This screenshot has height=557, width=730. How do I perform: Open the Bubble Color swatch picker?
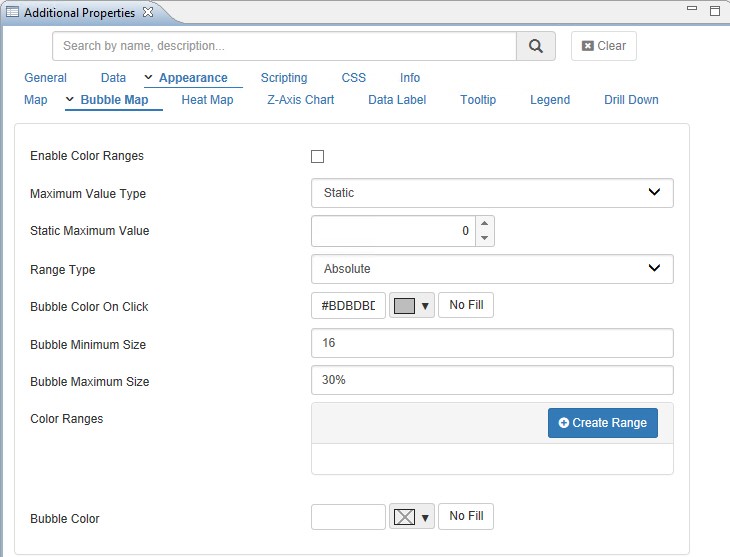(411, 517)
